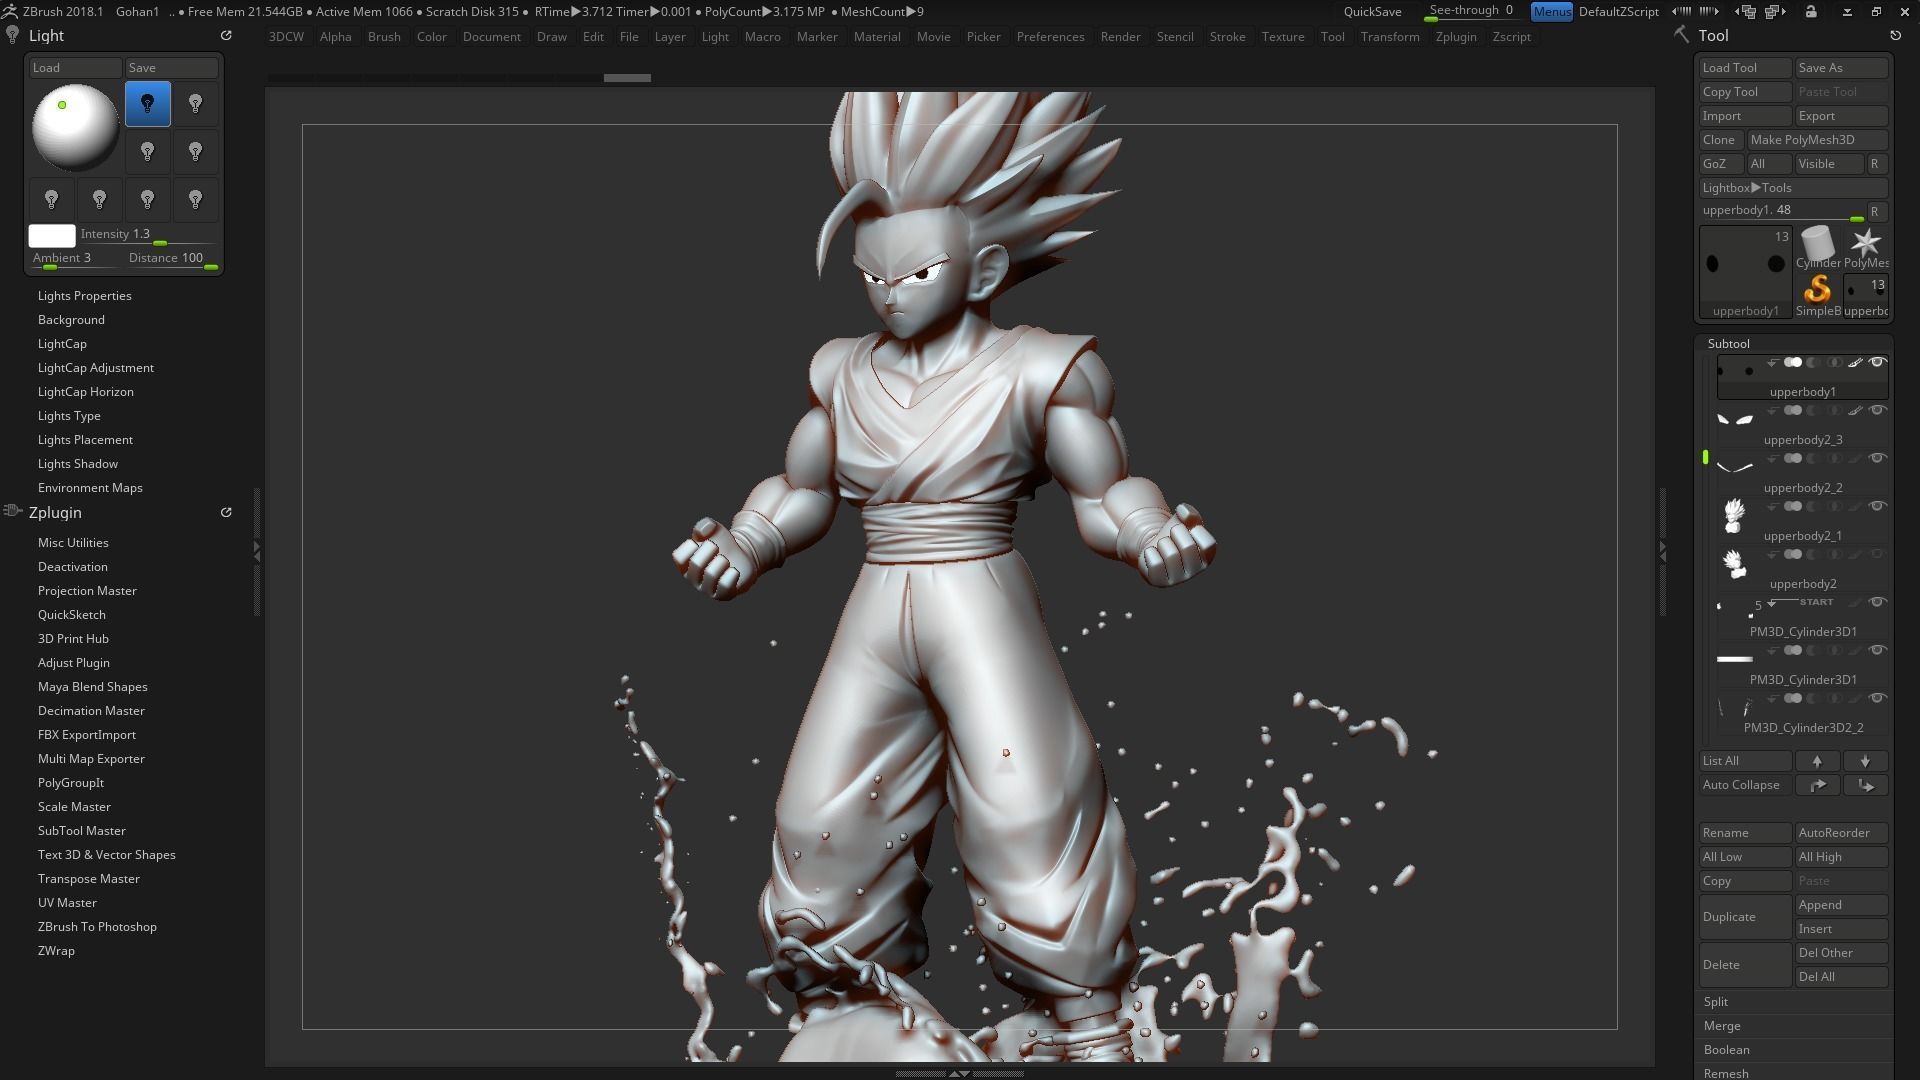Expand the LightCap section
1920x1080 pixels.
pos(62,344)
